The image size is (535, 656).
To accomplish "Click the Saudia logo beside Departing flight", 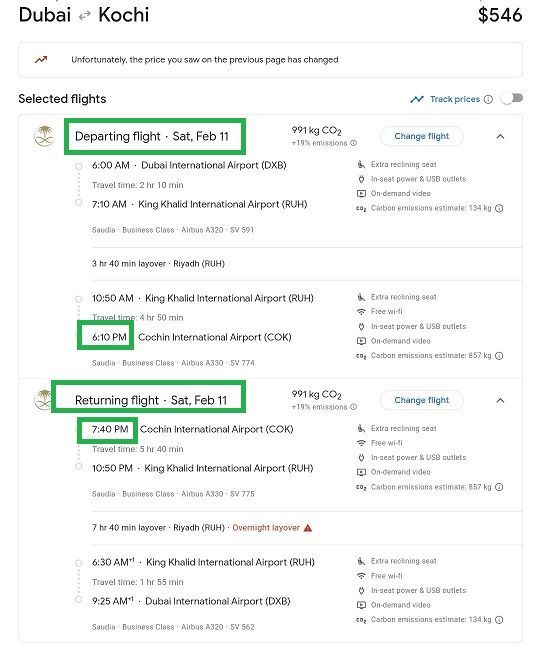I will (44, 136).
